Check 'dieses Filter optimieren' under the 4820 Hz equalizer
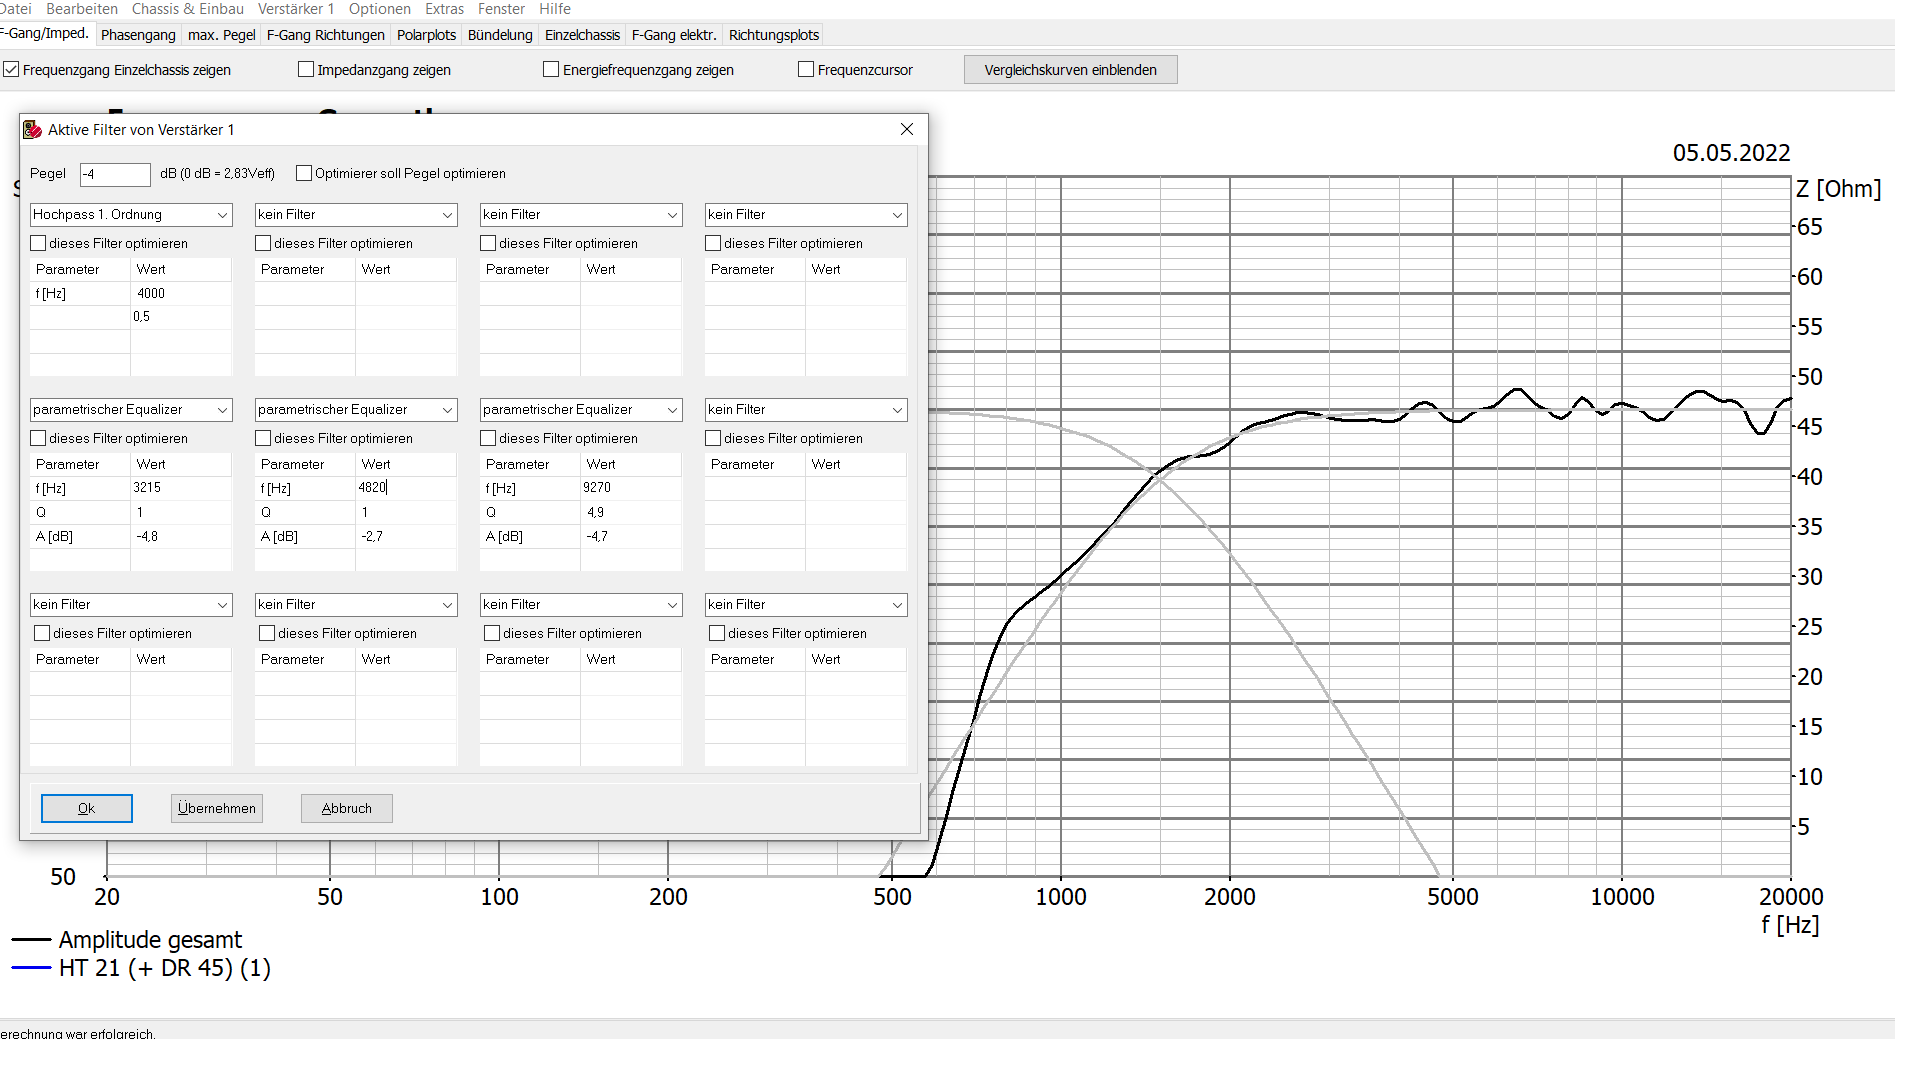Image resolution: width=1920 pixels, height=1080 pixels. [263, 439]
